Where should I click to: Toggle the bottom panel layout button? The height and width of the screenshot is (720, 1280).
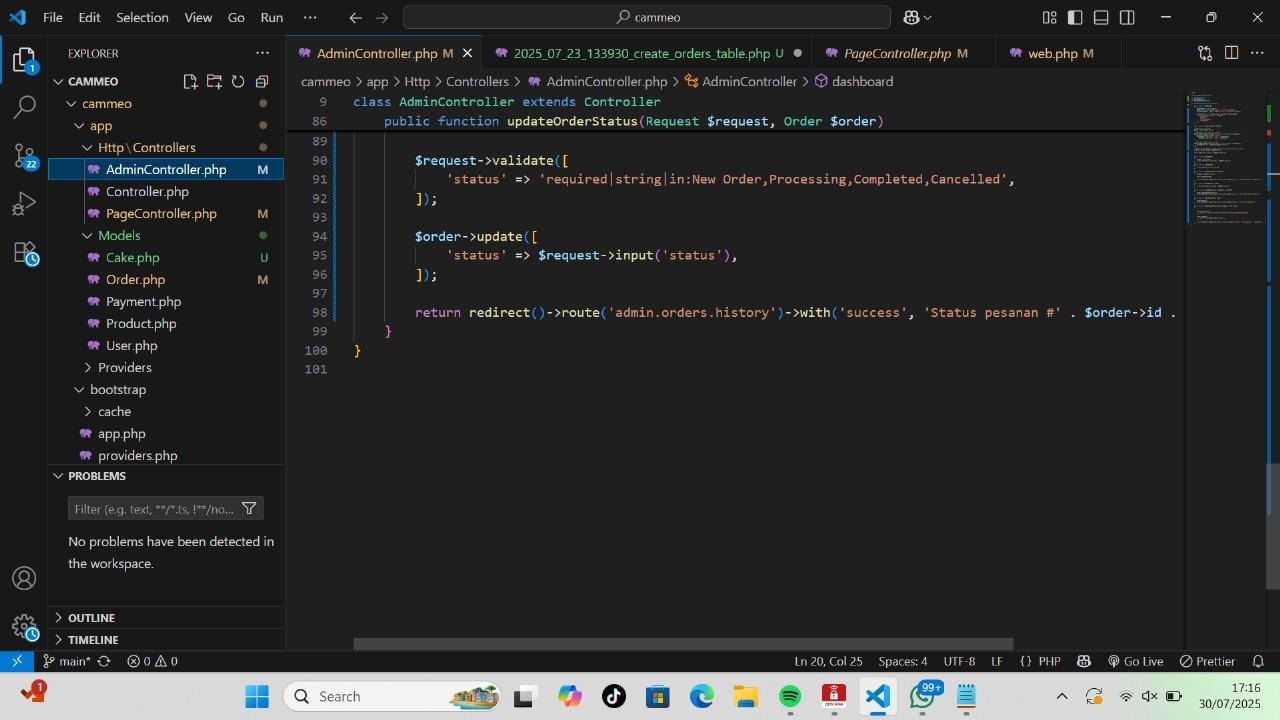[x=1101, y=18]
